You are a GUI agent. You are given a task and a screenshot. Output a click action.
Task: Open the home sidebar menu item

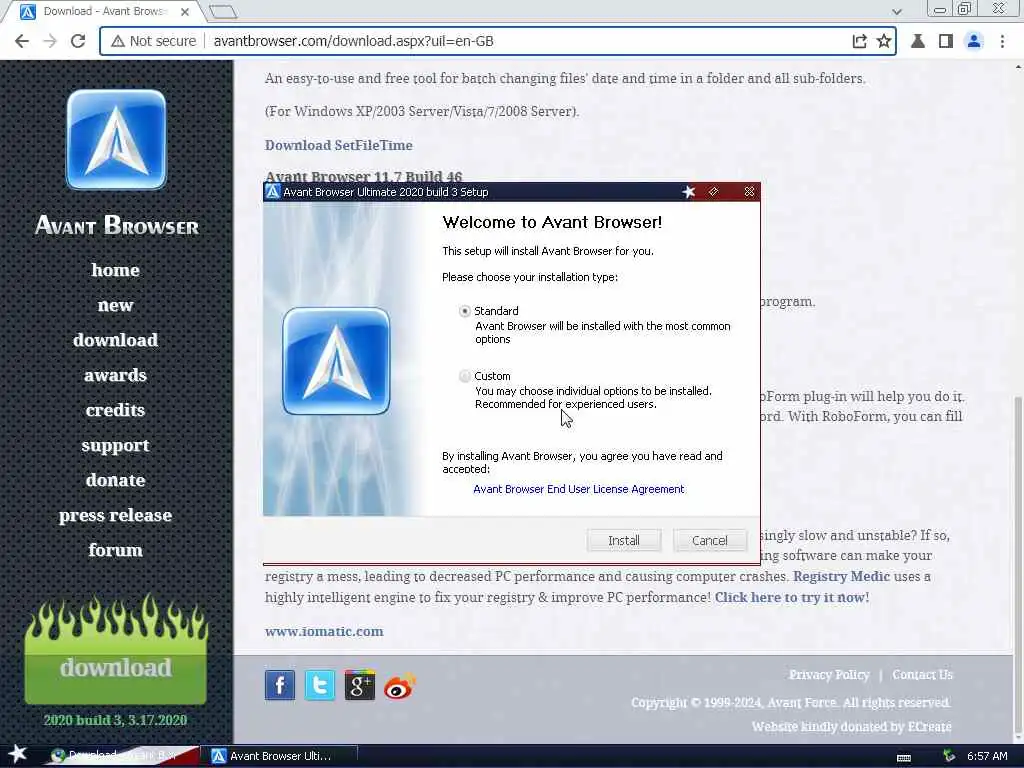pos(116,270)
